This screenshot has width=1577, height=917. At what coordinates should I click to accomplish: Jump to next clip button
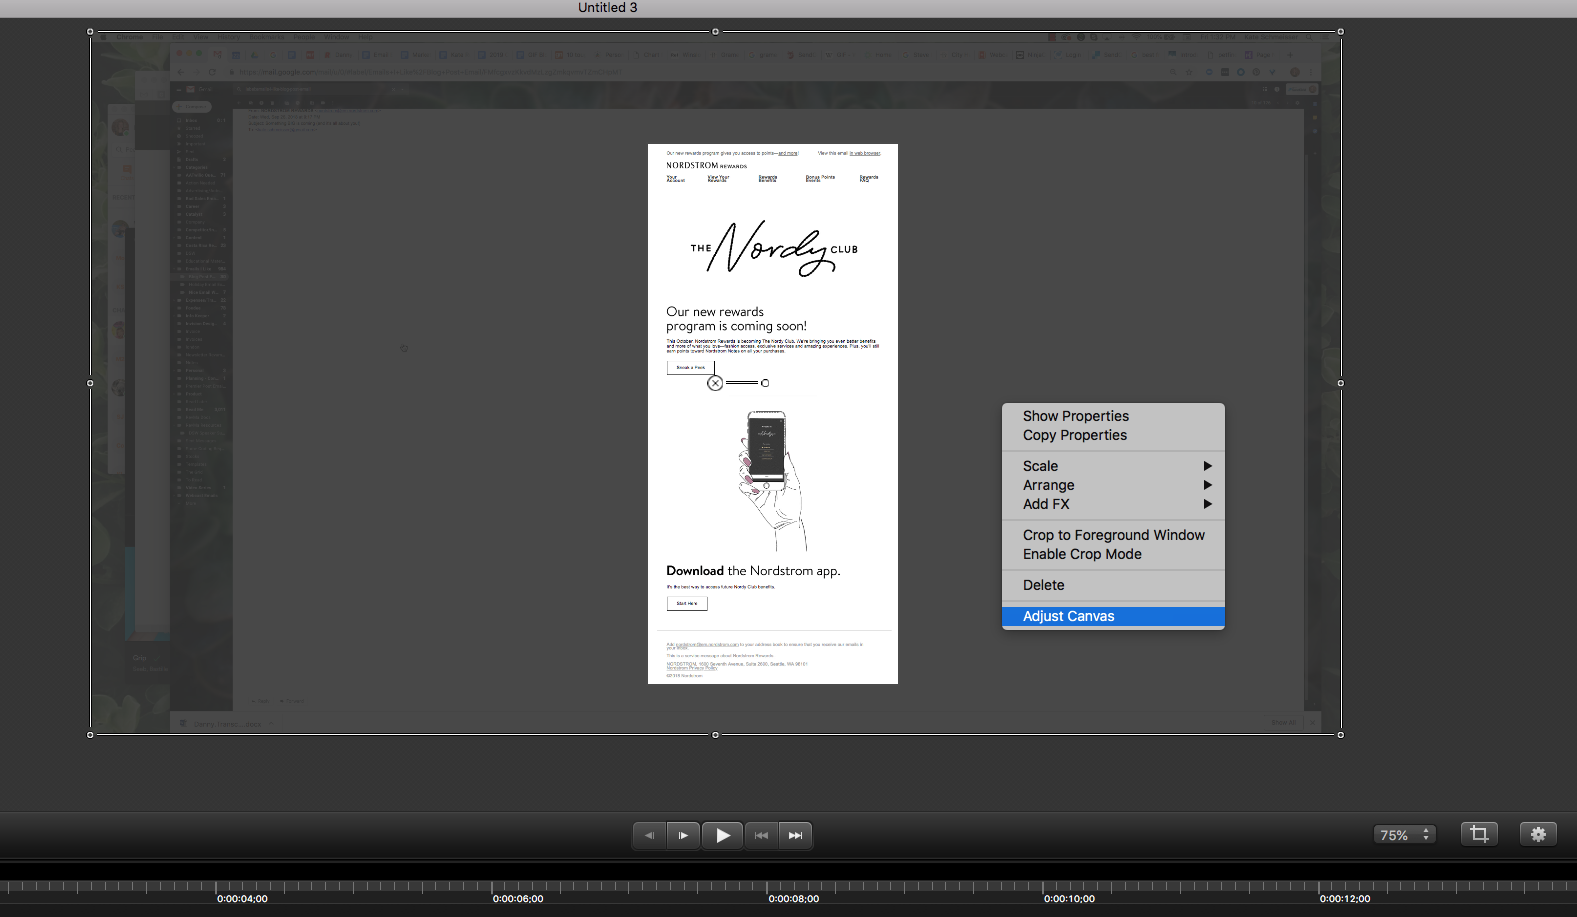point(795,835)
